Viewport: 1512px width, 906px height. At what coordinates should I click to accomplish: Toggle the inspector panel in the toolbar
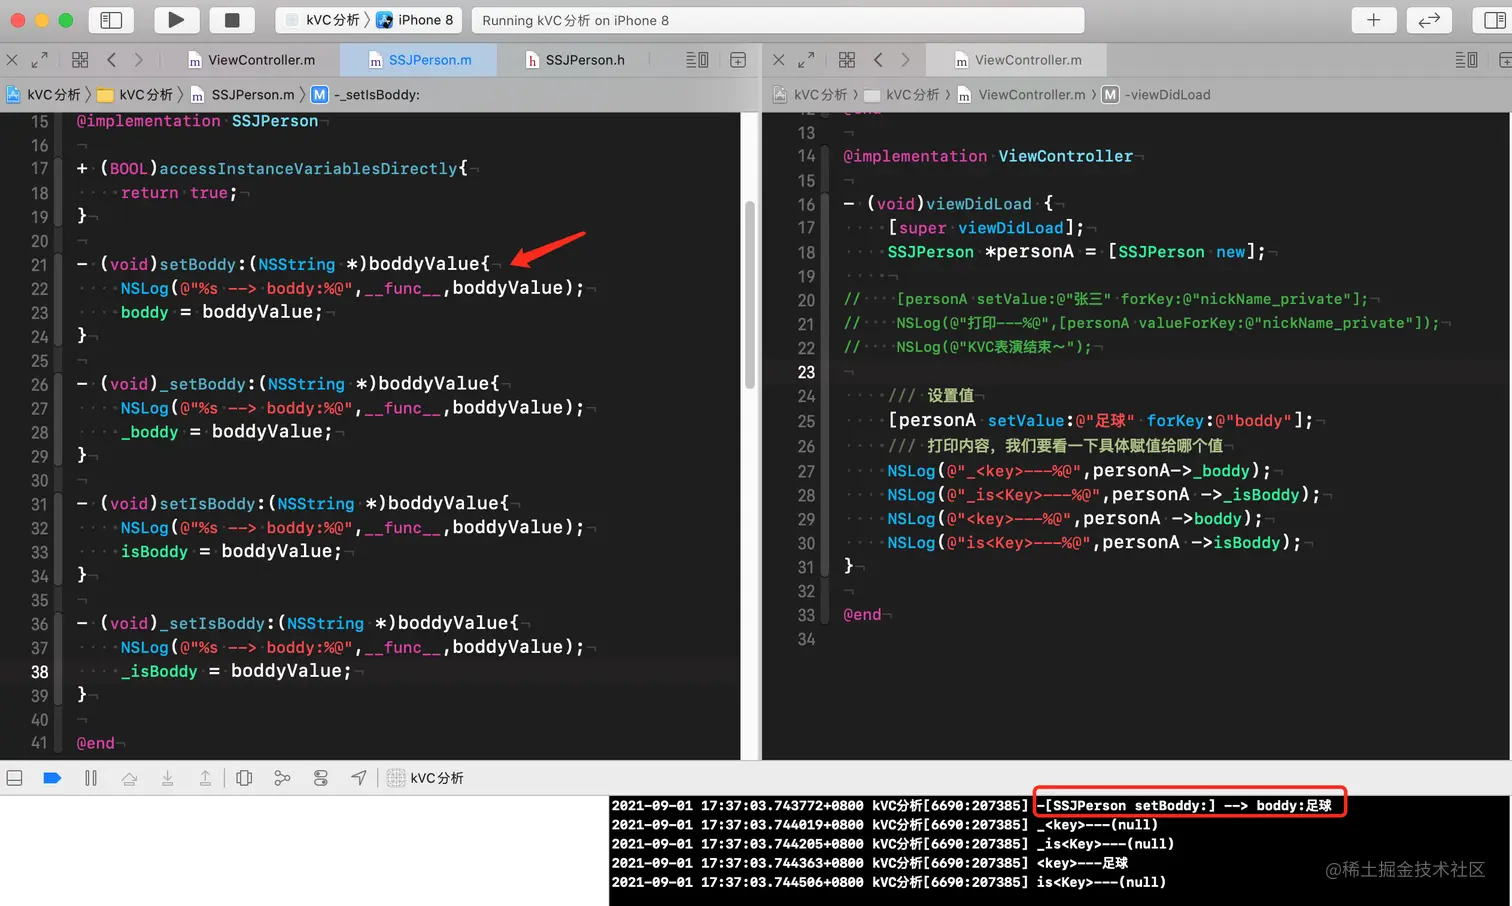1495,20
